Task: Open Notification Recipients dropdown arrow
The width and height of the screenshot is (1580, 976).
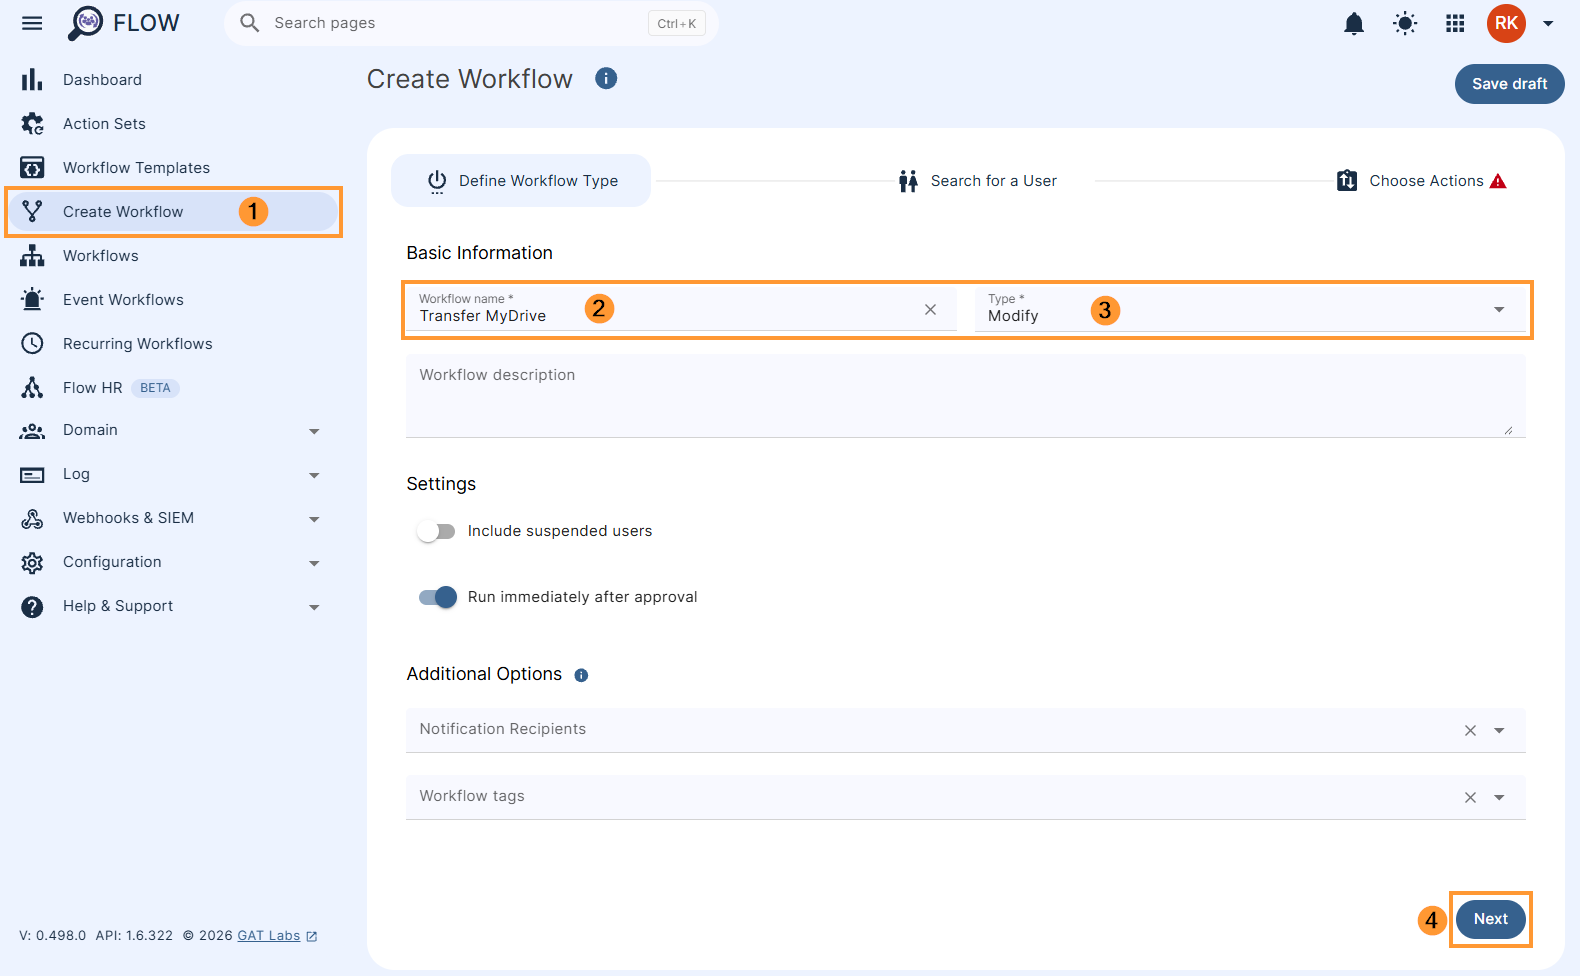Action: pos(1499,731)
